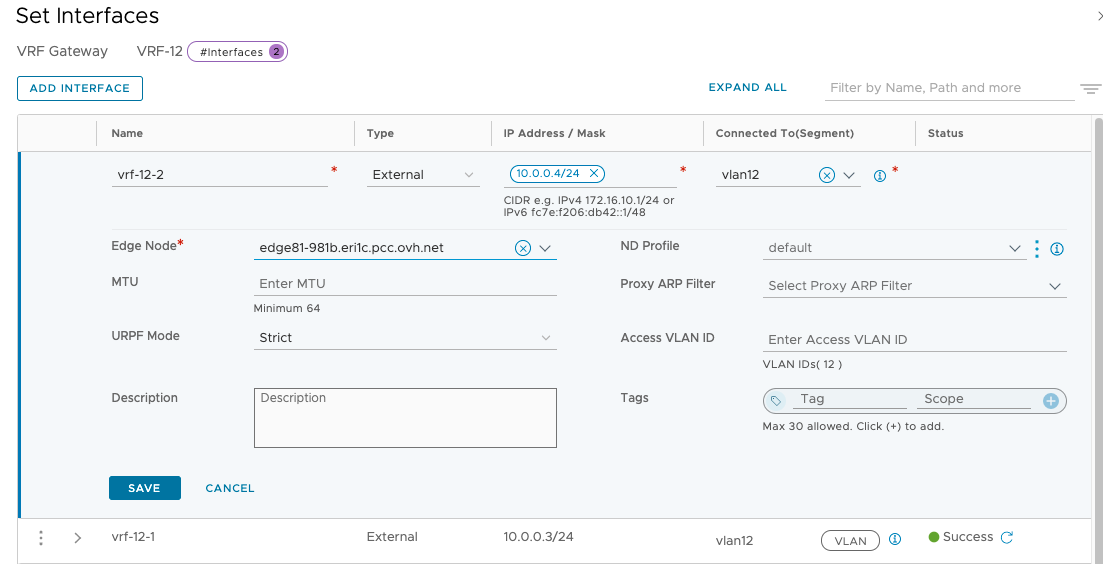Click info icon next to vlan12 segment

point(880,175)
